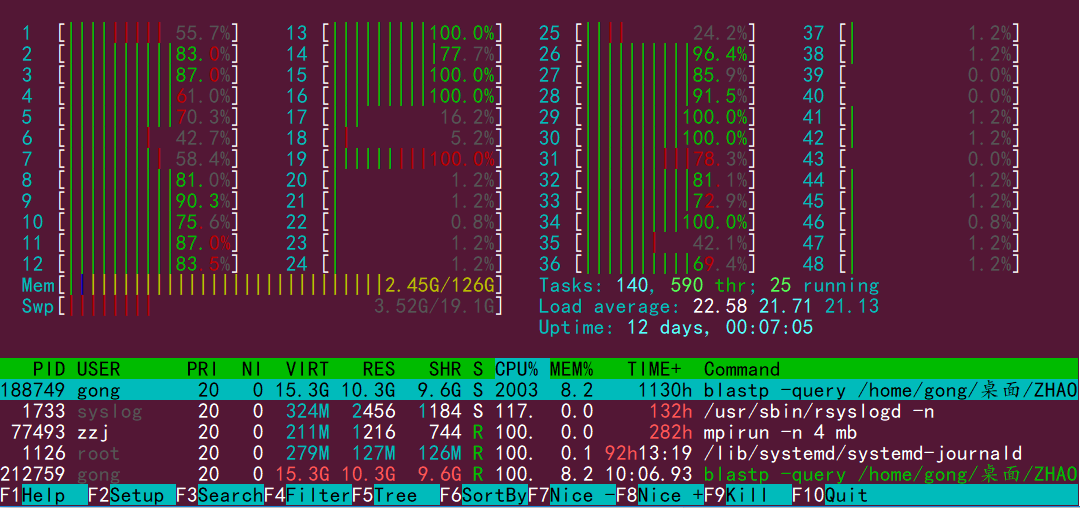Click the Tasks: 140, 590 thr line
Viewport: 1080px width, 508px height.
(x=709, y=286)
